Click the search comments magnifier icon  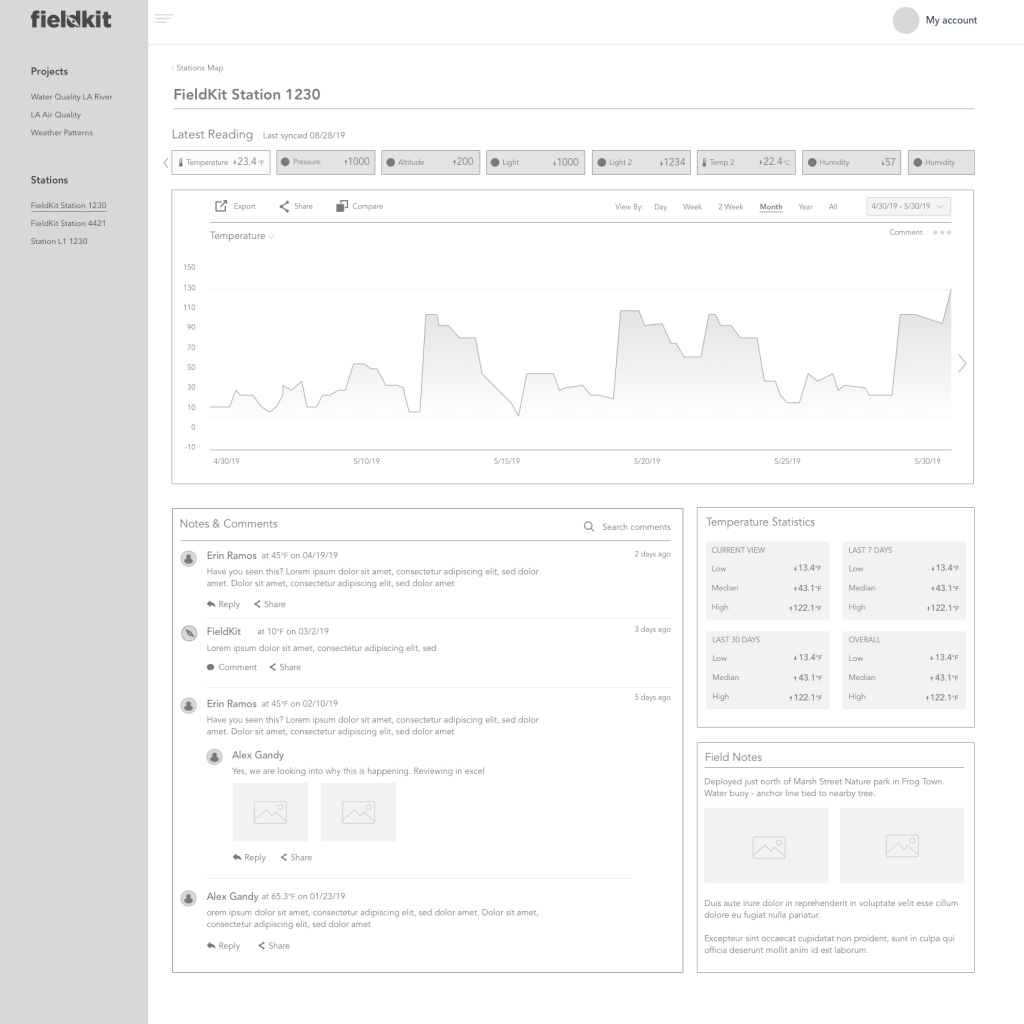pyautogui.click(x=590, y=527)
